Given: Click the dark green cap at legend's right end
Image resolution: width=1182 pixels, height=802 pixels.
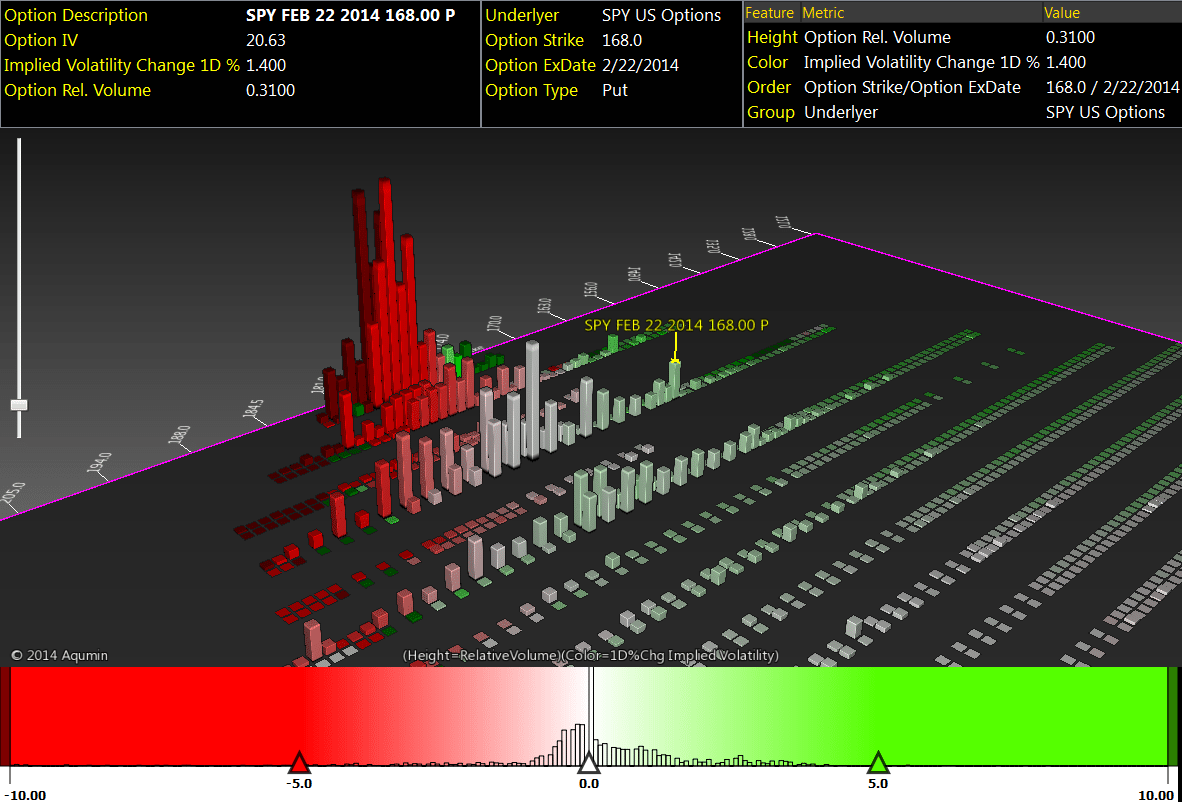Looking at the screenshot, I should [x=1174, y=716].
